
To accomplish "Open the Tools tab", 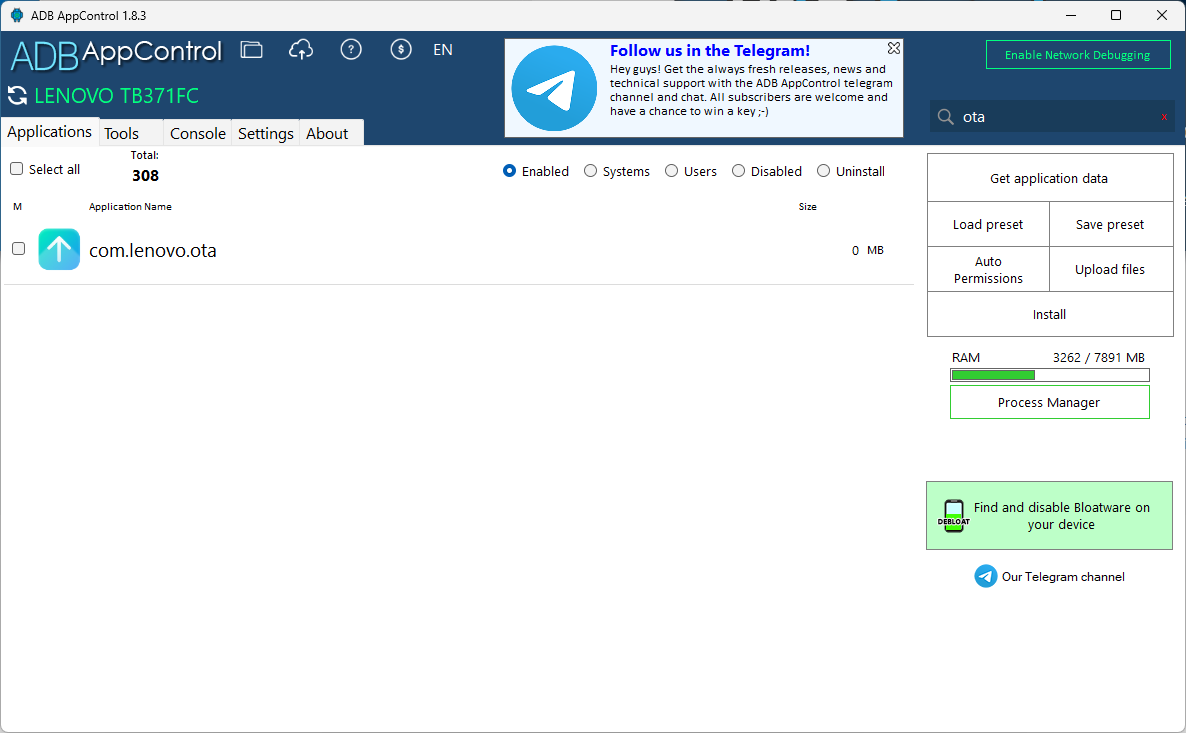I will [x=131, y=133].
